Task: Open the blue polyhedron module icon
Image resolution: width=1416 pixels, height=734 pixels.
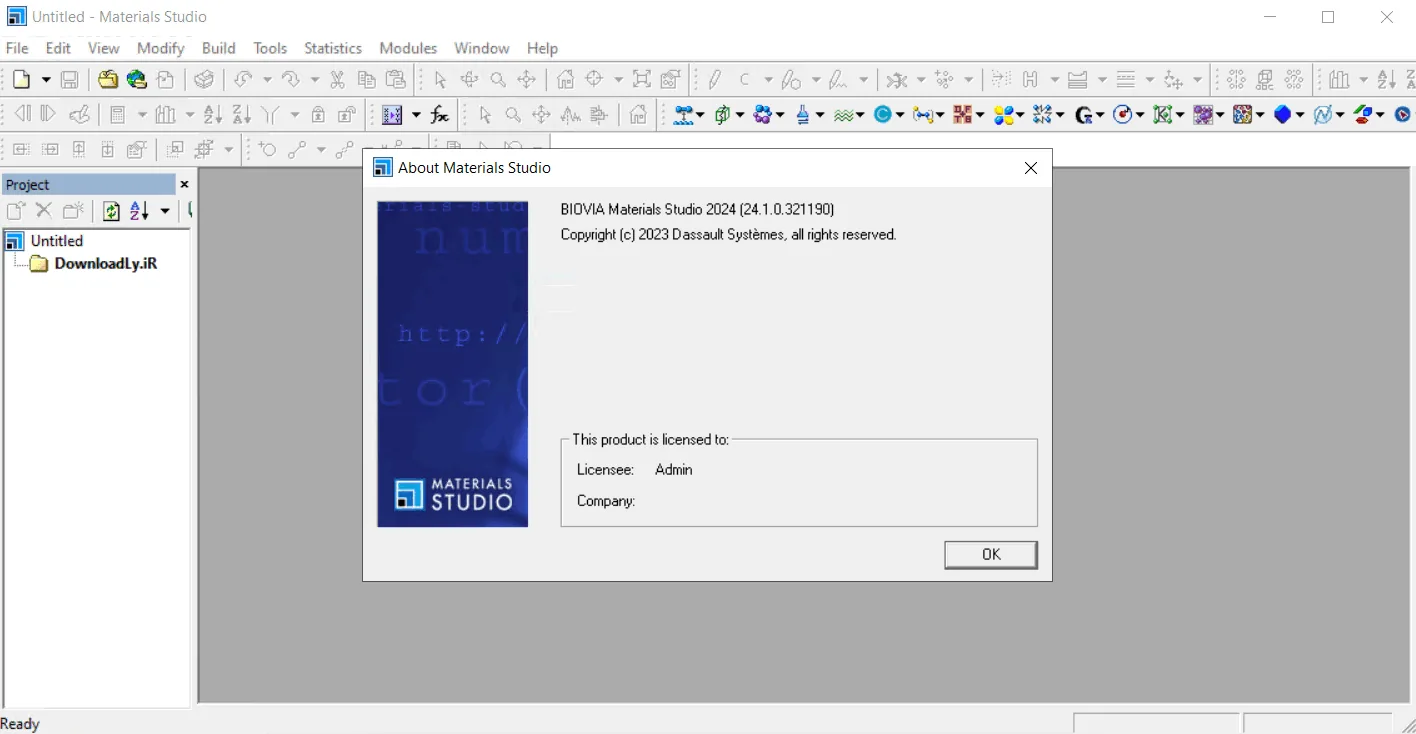Action: click(1283, 115)
